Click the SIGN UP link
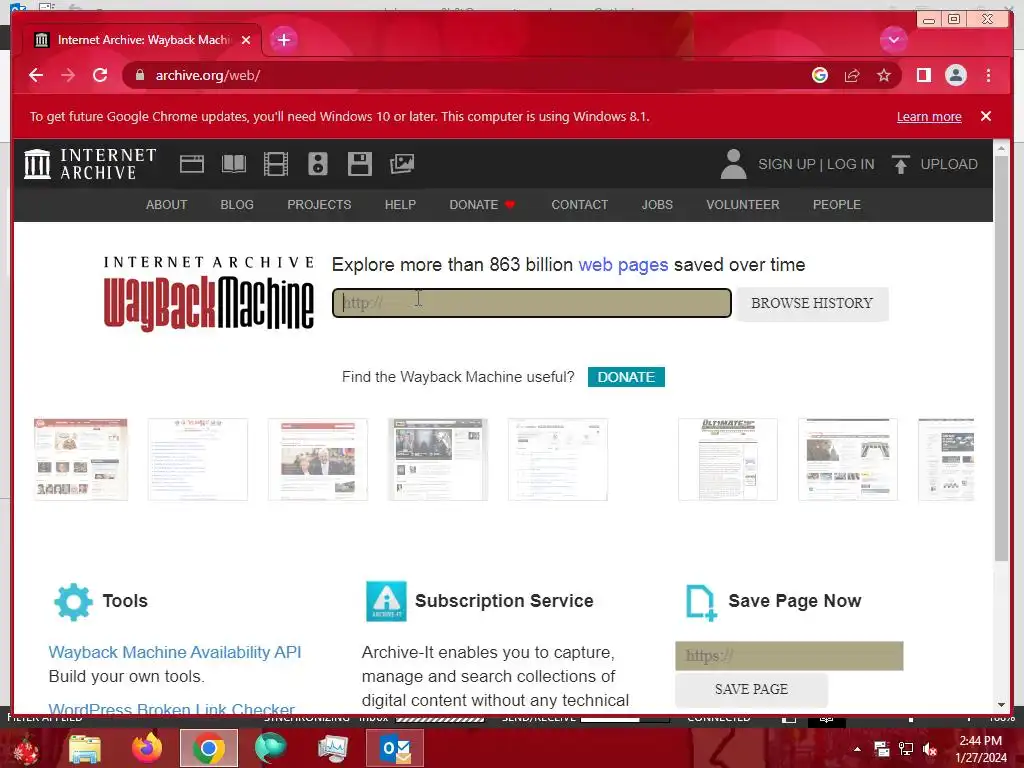 point(786,164)
